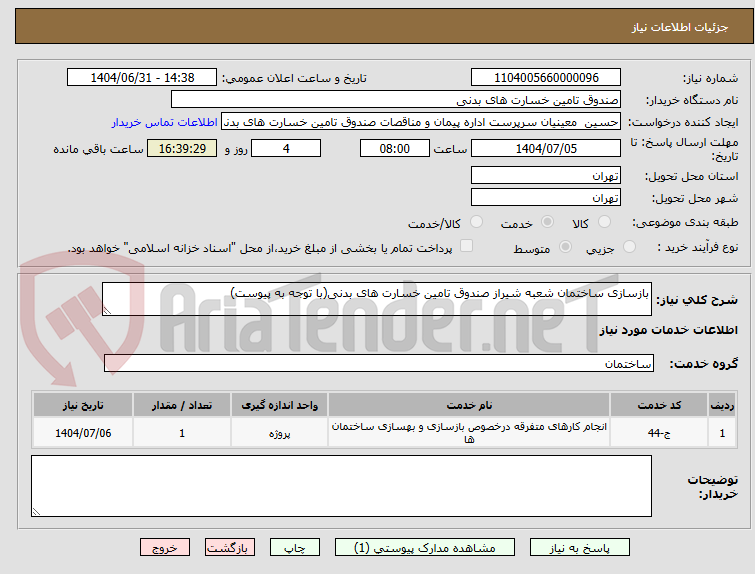Screen dimensions: 755x574
Task: Click the نام دستگاه خریدار field
Action: click(x=396, y=100)
